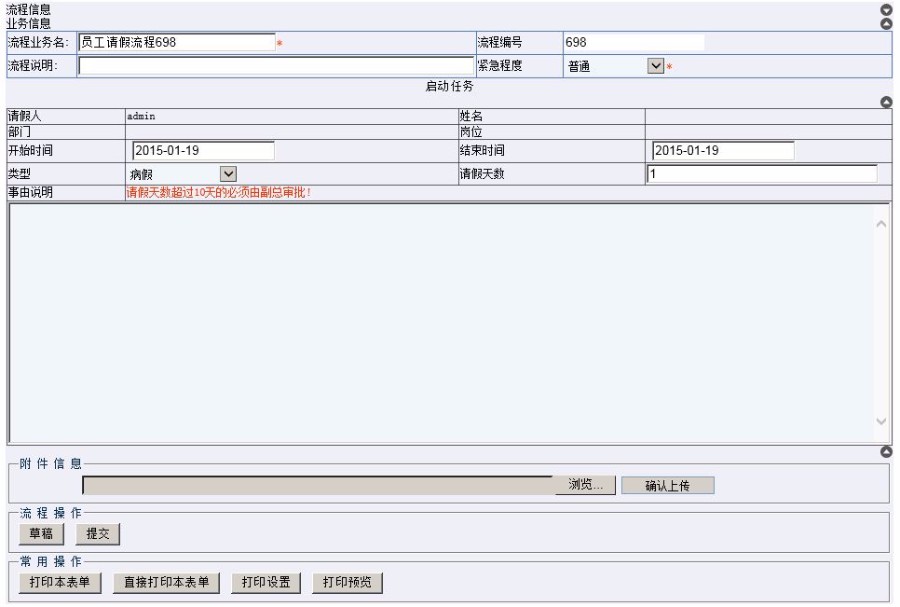900x607 pixels.
Task: Click the 流程信息 header text
Action: [x=28, y=10]
